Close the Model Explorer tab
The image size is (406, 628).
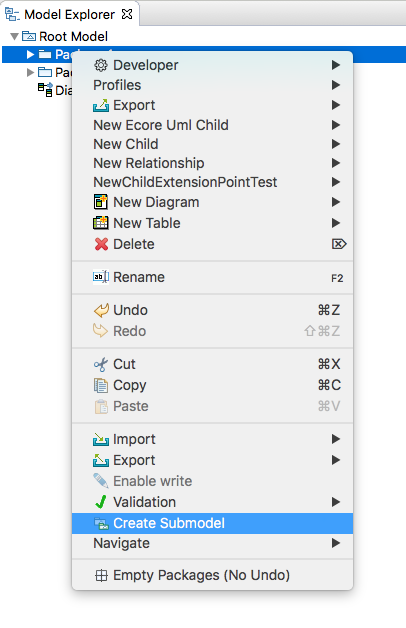pos(127,14)
